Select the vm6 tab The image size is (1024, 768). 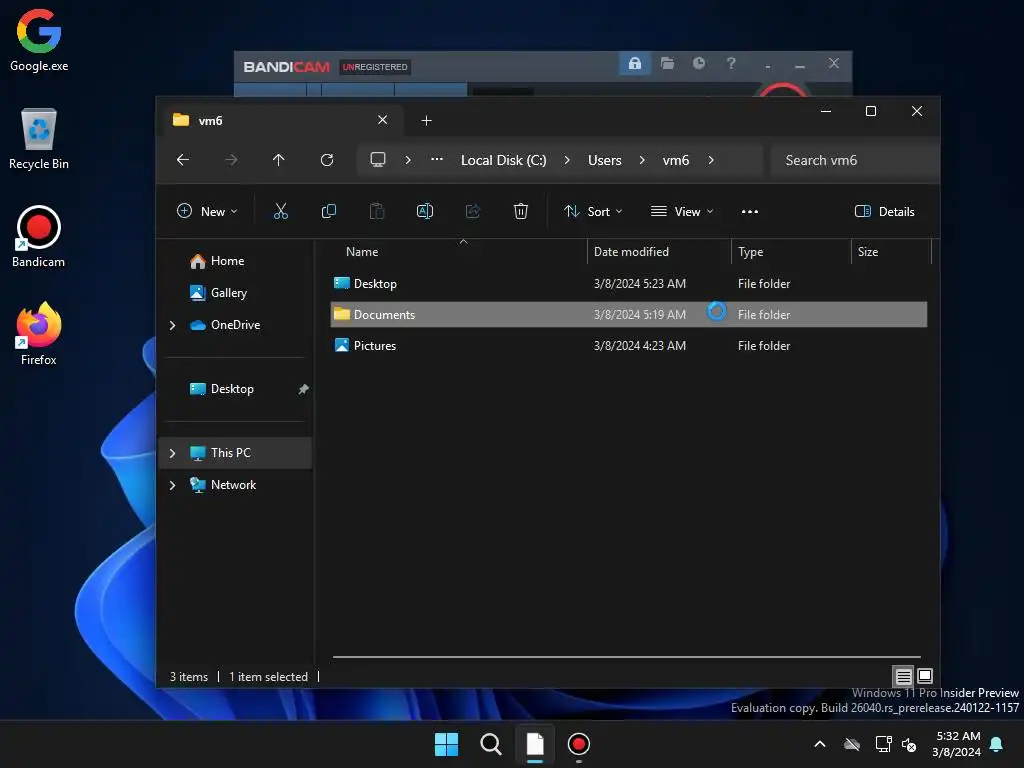[281, 120]
